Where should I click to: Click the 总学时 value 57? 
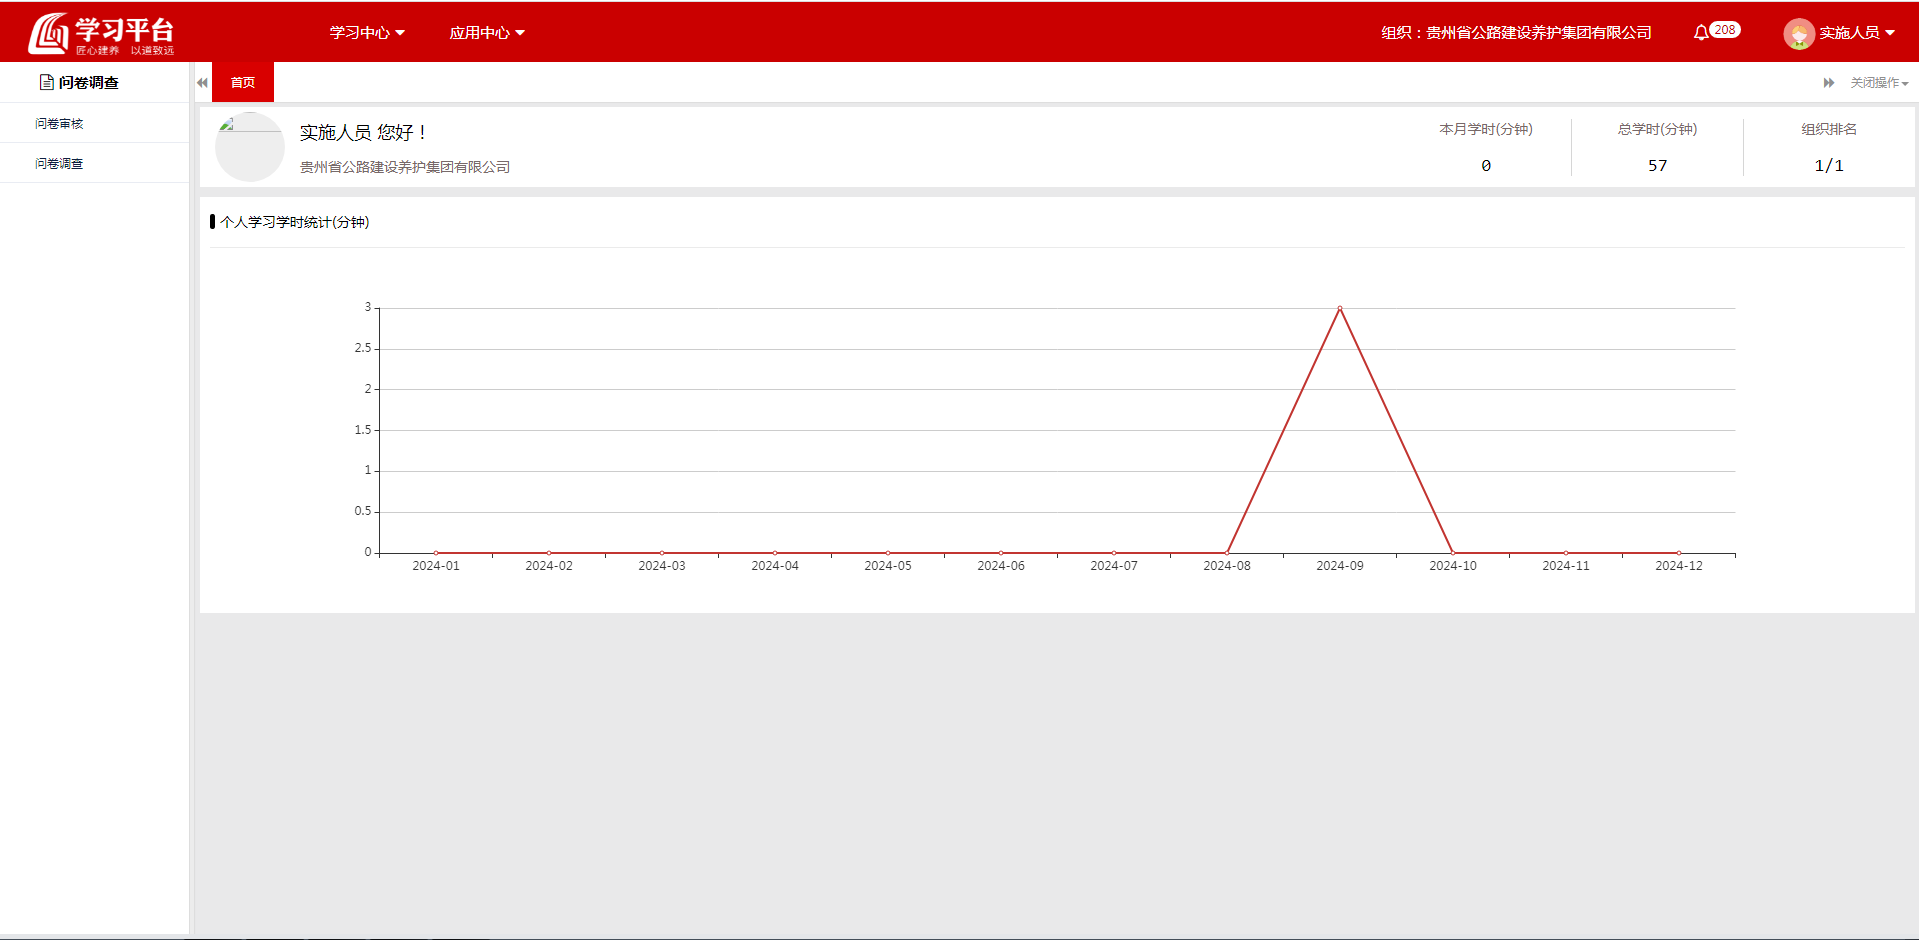(x=1657, y=166)
